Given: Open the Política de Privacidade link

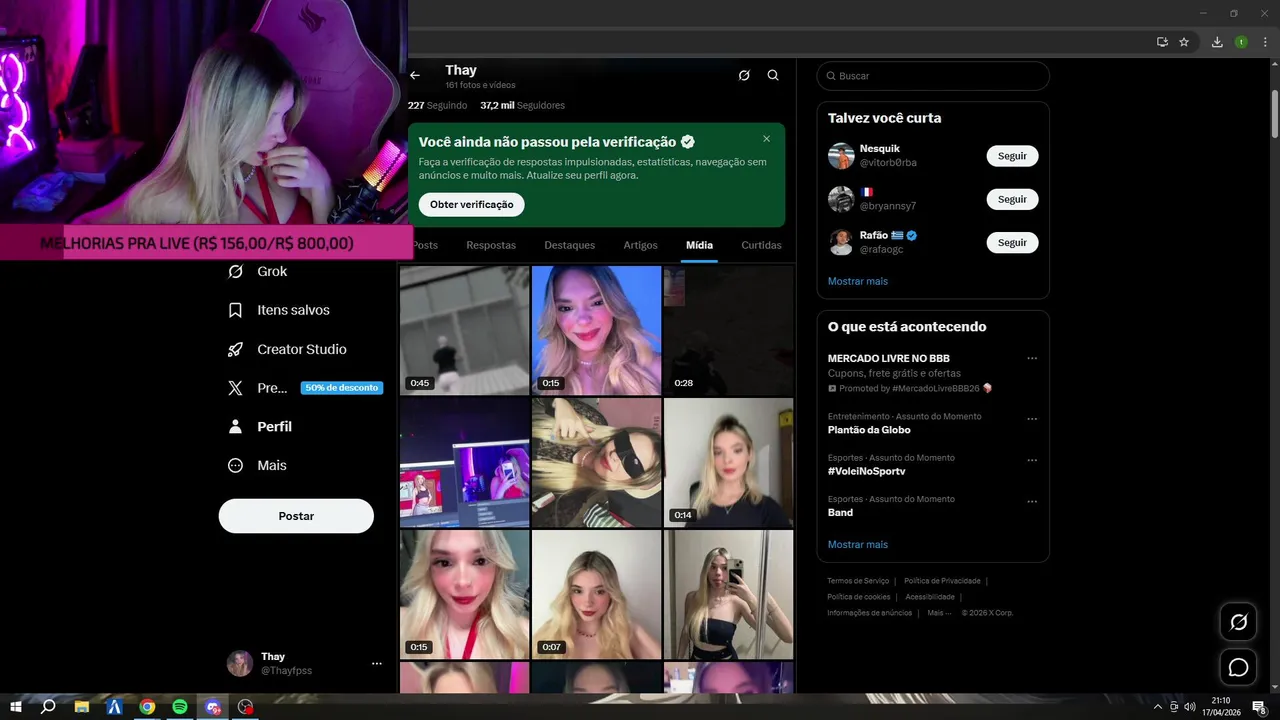Looking at the screenshot, I should click(x=942, y=581).
